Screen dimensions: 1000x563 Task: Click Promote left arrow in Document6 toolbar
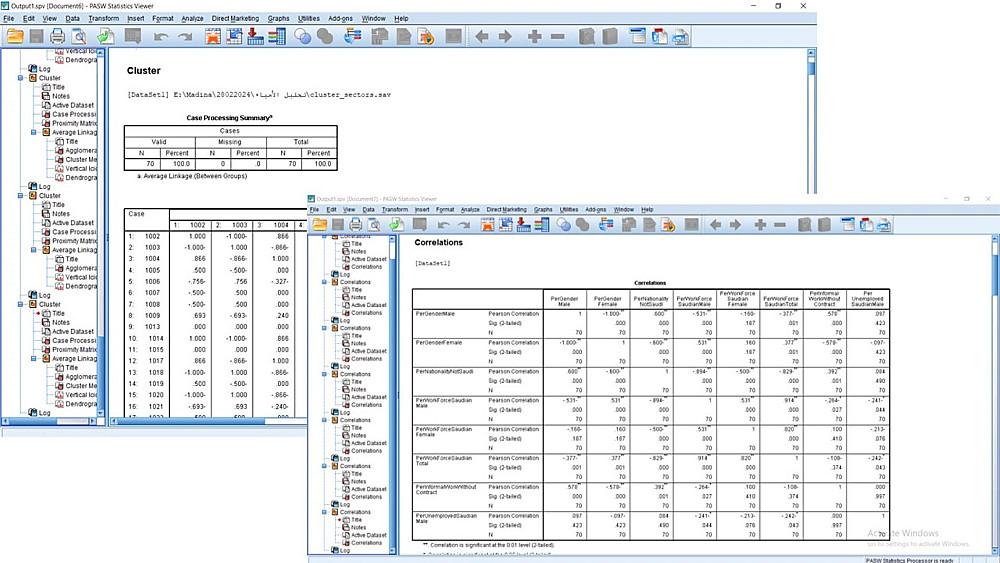(481, 37)
